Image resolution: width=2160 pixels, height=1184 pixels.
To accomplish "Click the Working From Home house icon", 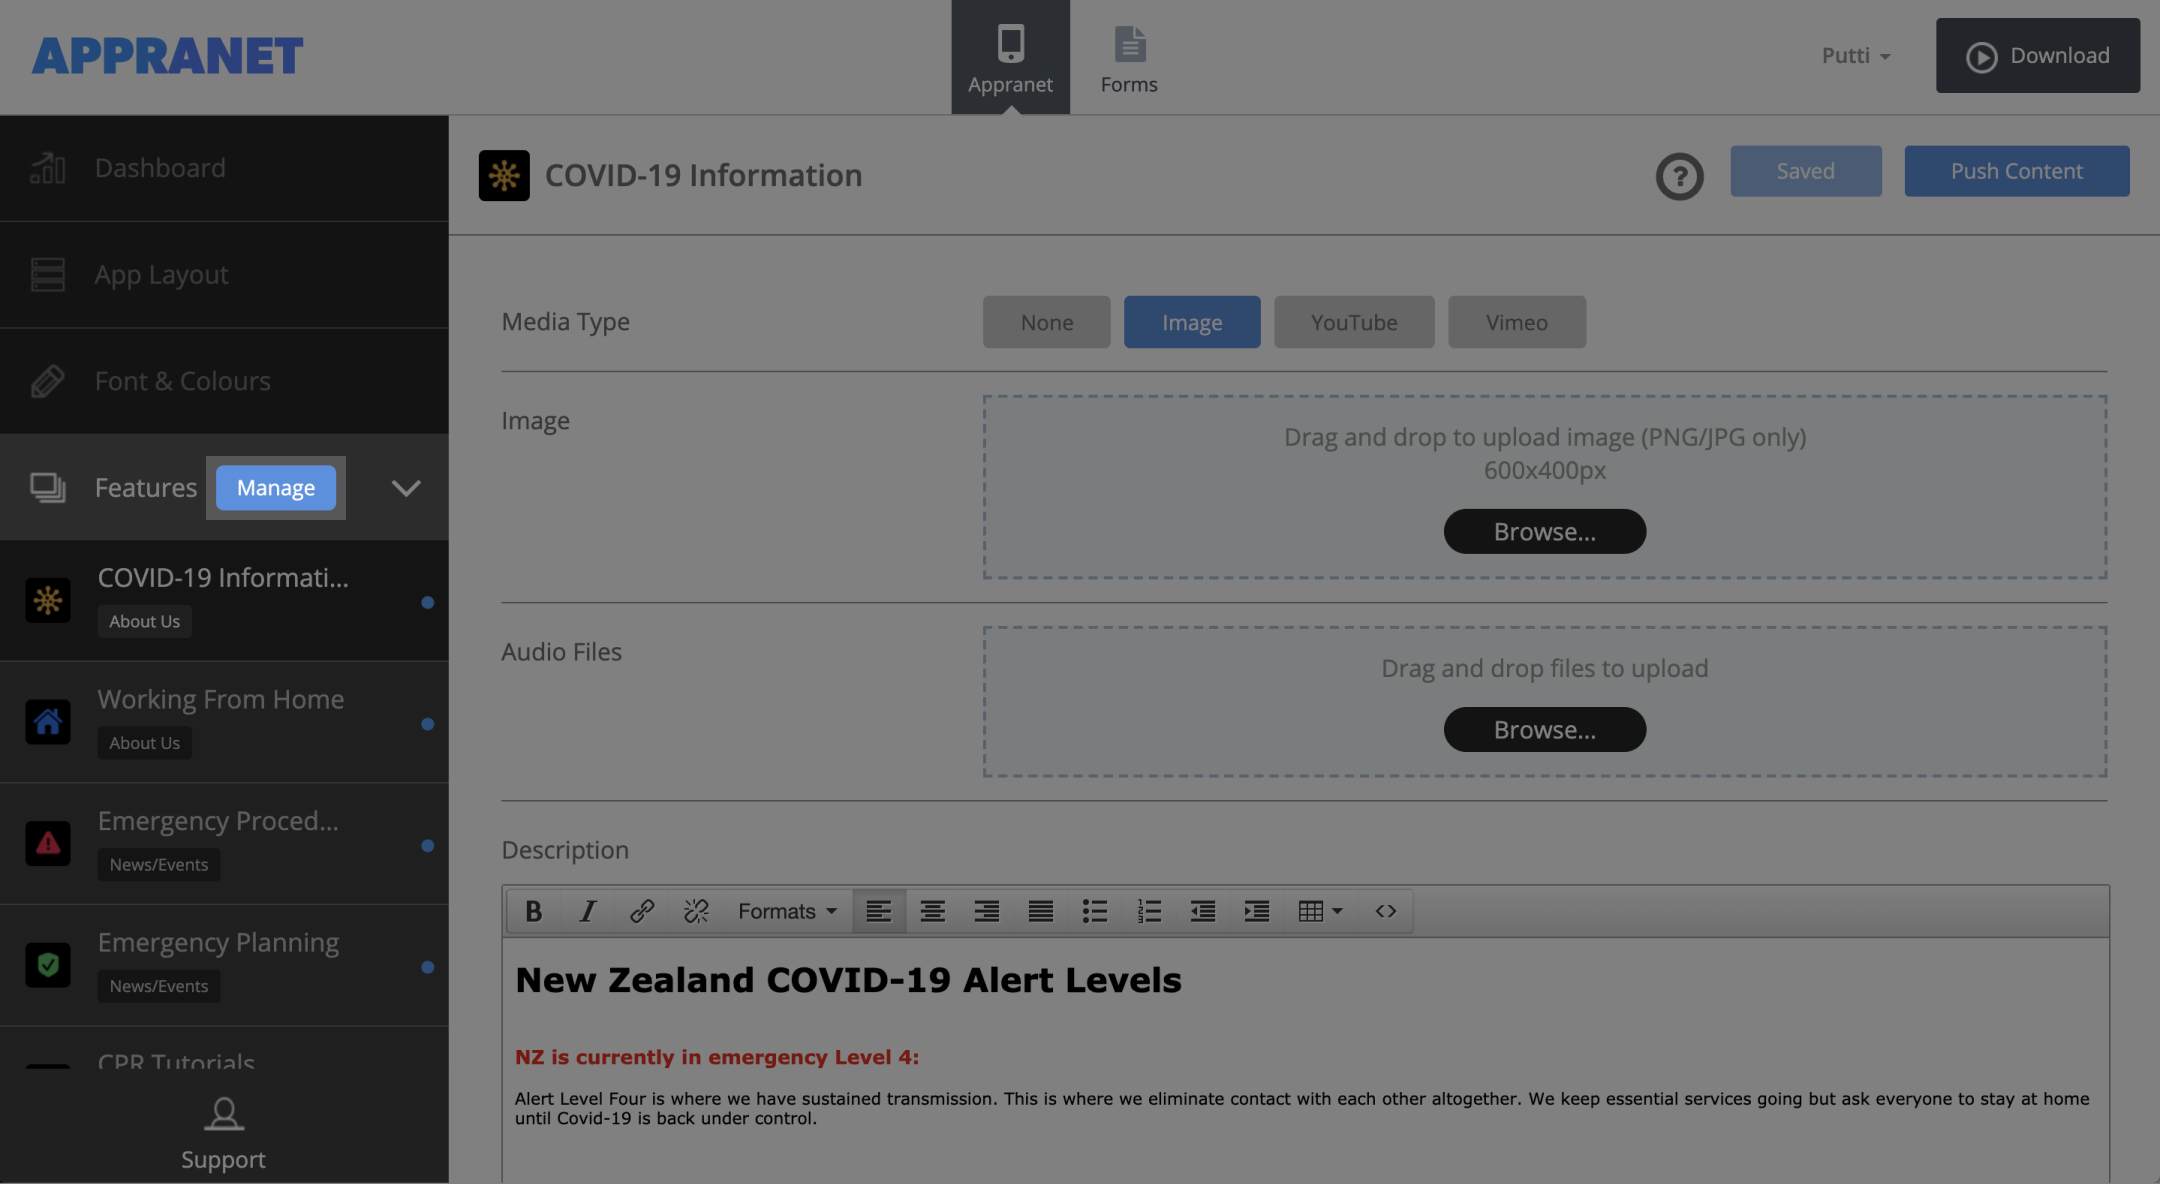I will 48,722.
